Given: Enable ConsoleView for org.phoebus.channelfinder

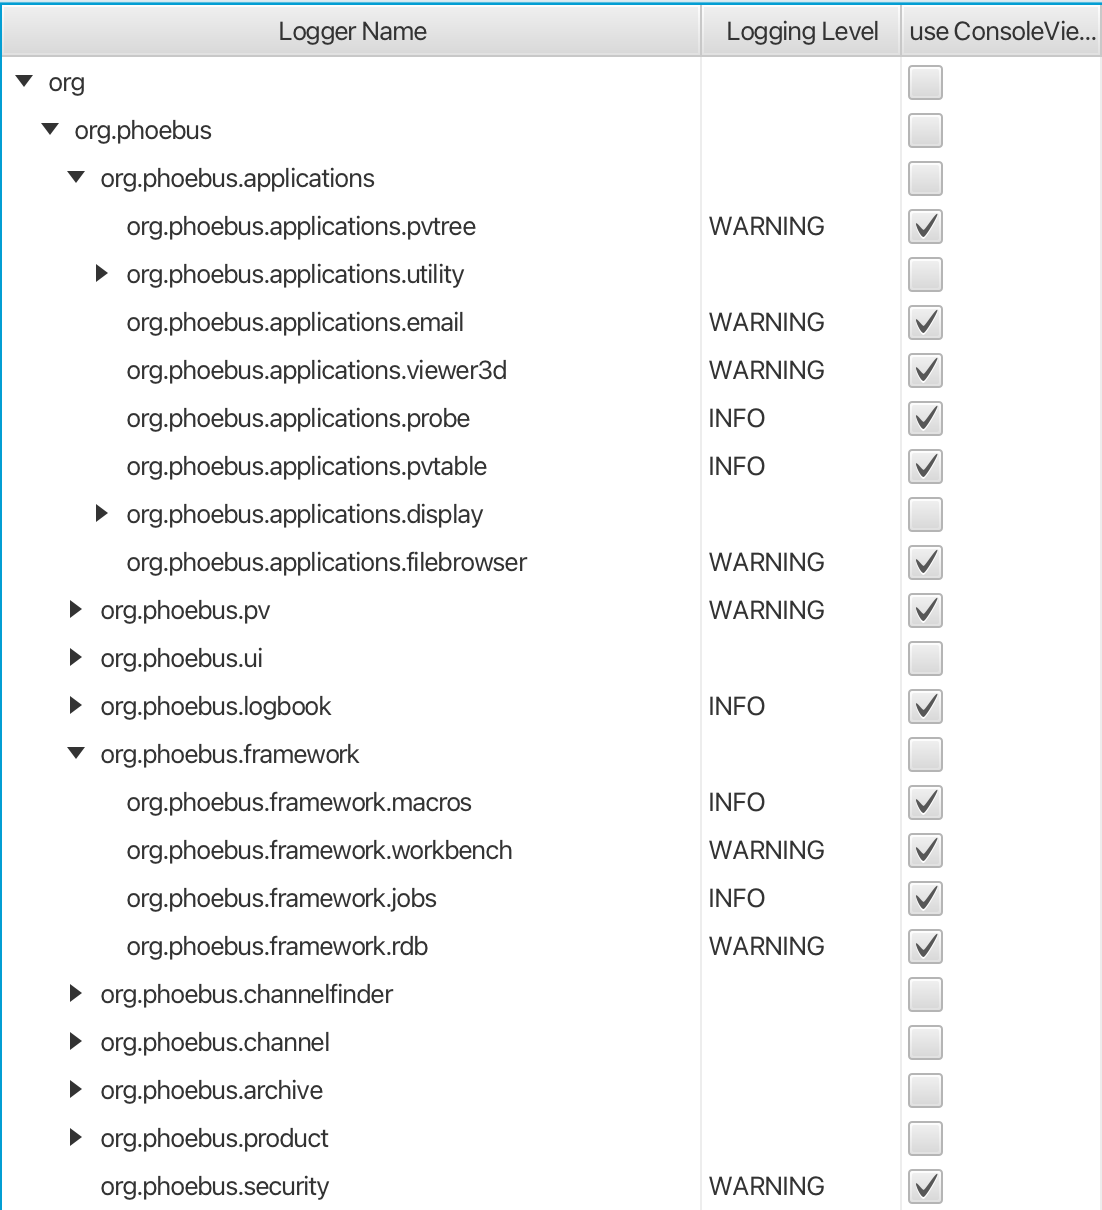Looking at the screenshot, I should tap(924, 994).
